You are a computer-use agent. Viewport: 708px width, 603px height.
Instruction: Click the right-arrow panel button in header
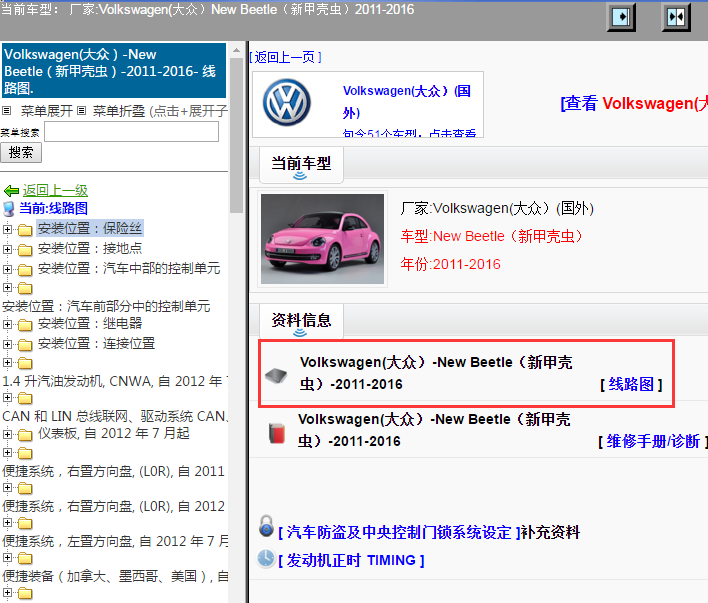621,17
